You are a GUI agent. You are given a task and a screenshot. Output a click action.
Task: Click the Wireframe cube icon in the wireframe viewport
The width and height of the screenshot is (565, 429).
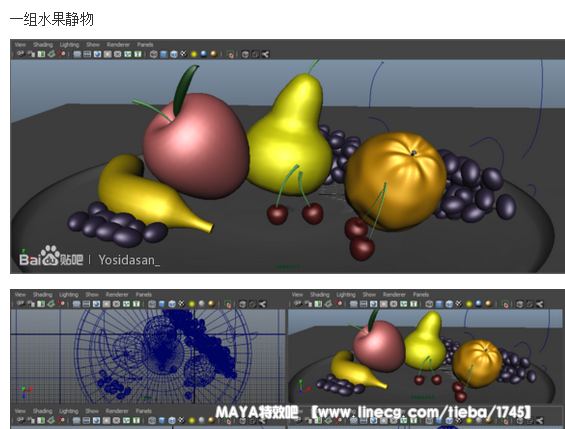152,304
